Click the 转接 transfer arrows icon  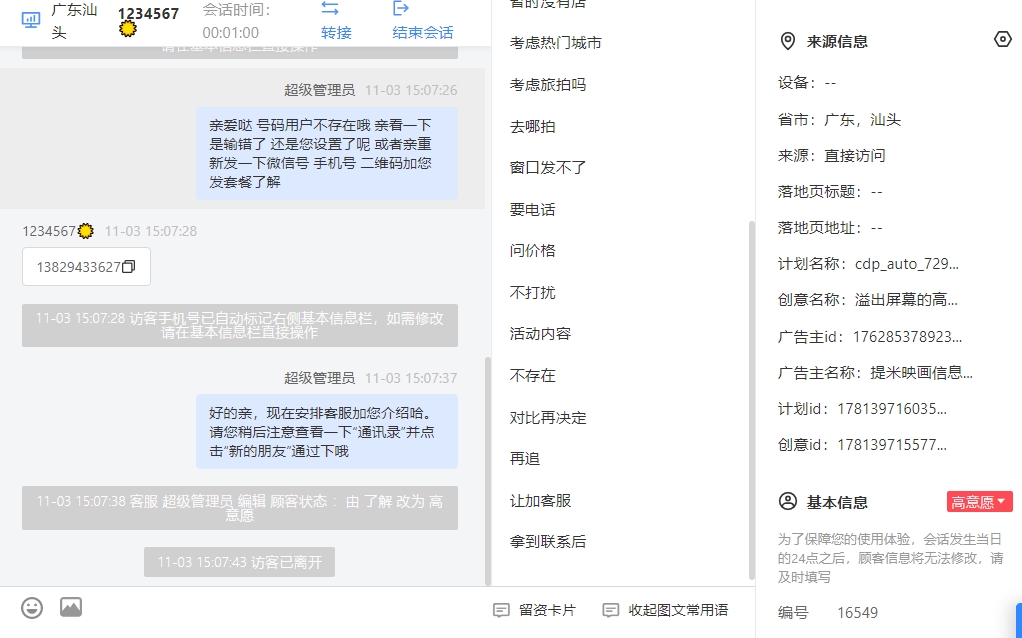tap(330, 8)
